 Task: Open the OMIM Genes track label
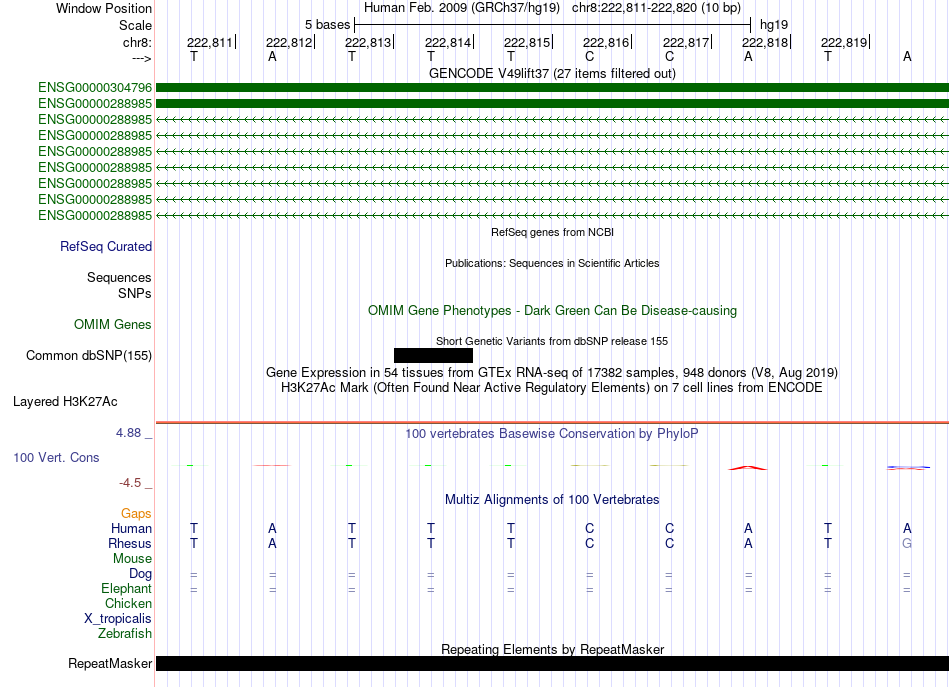[x=112, y=325]
